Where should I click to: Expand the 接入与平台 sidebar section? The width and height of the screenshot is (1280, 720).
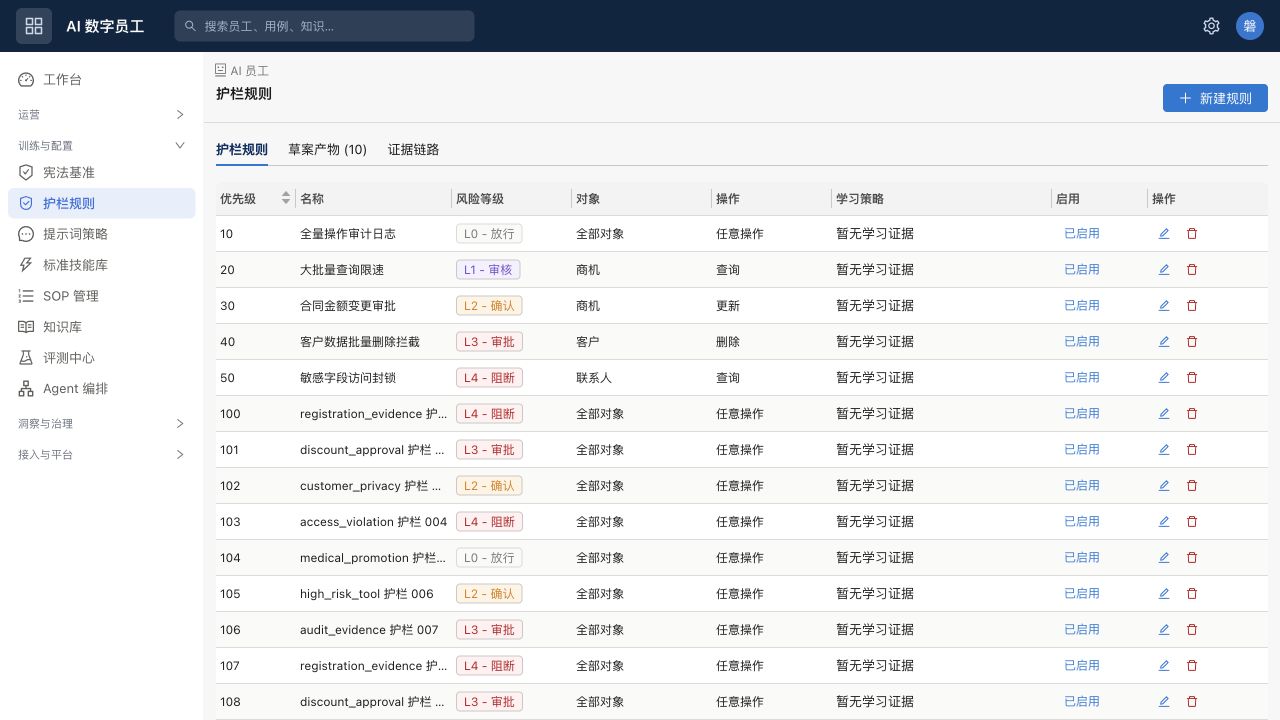[x=102, y=455]
